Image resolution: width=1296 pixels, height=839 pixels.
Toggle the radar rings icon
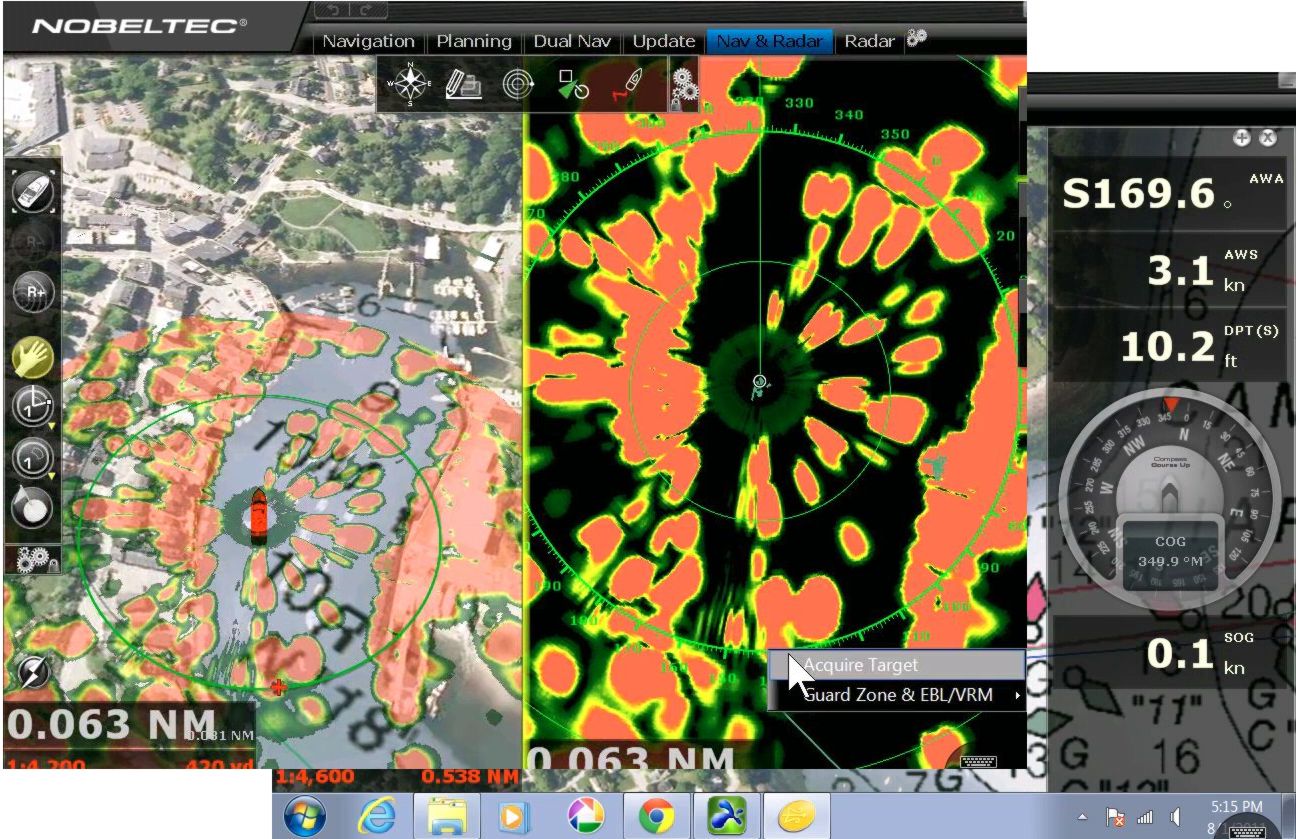tap(517, 84)
